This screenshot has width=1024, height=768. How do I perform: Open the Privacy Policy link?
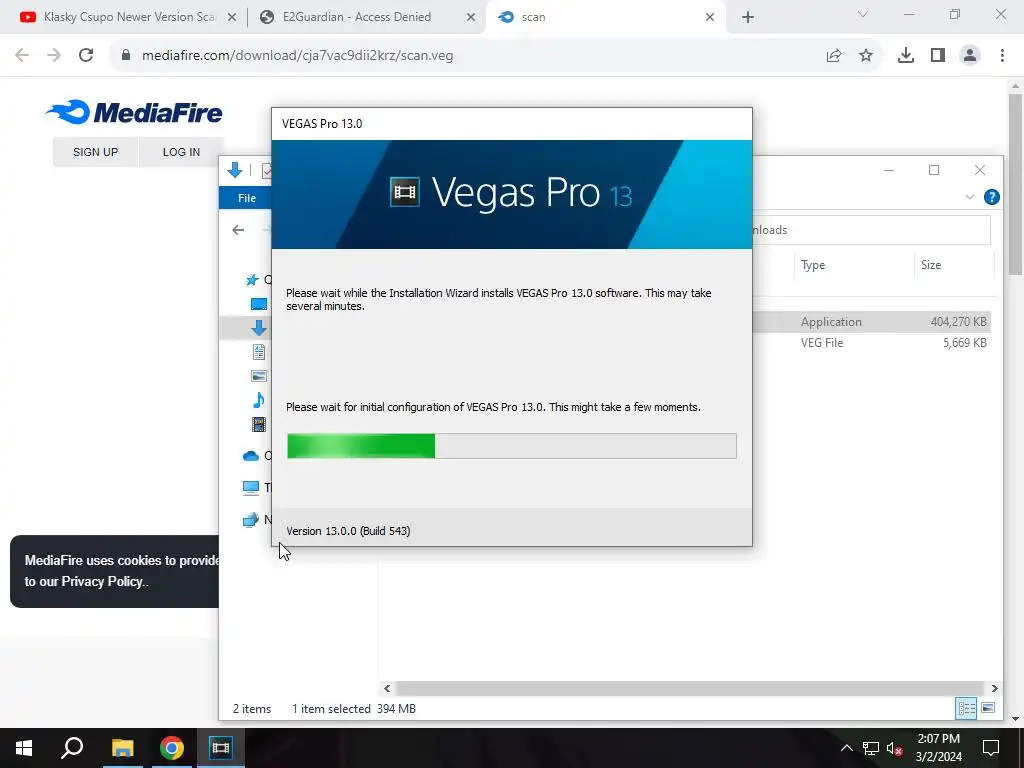102,581
